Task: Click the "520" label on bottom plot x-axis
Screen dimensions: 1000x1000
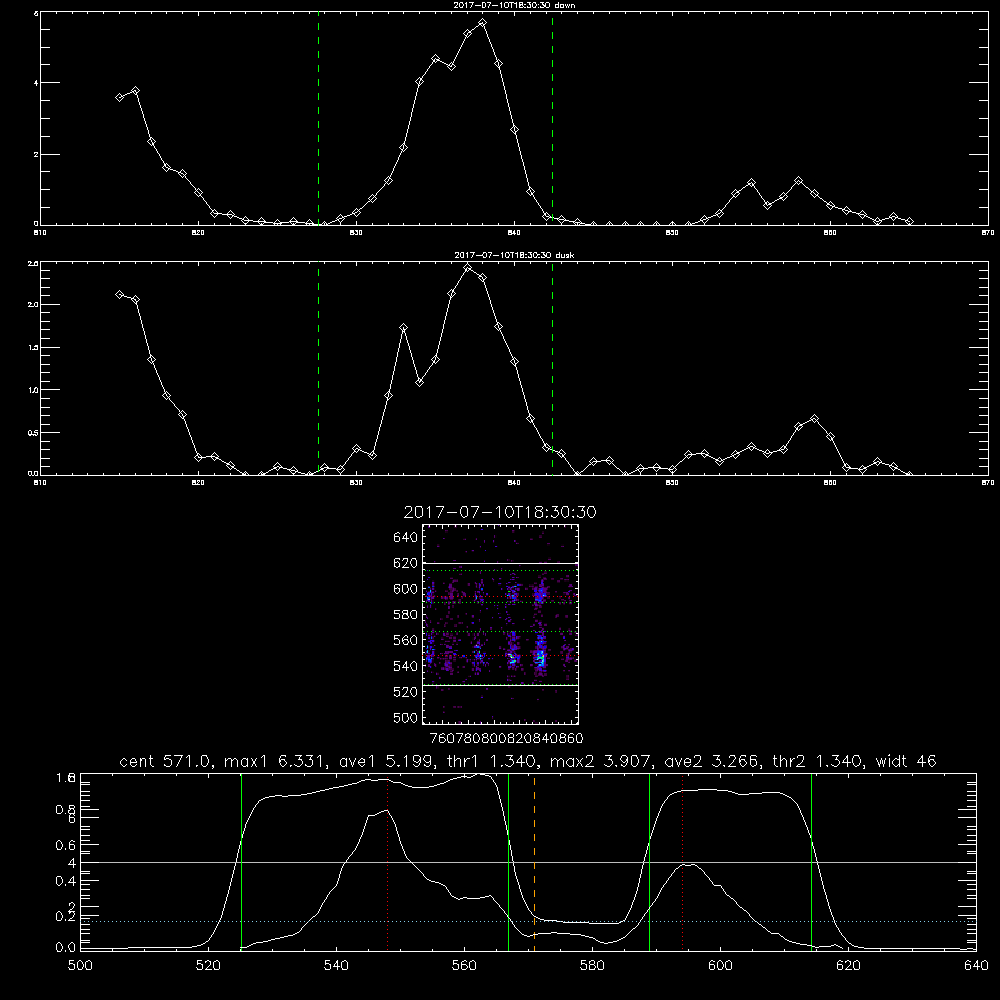Action: [208, 966]
